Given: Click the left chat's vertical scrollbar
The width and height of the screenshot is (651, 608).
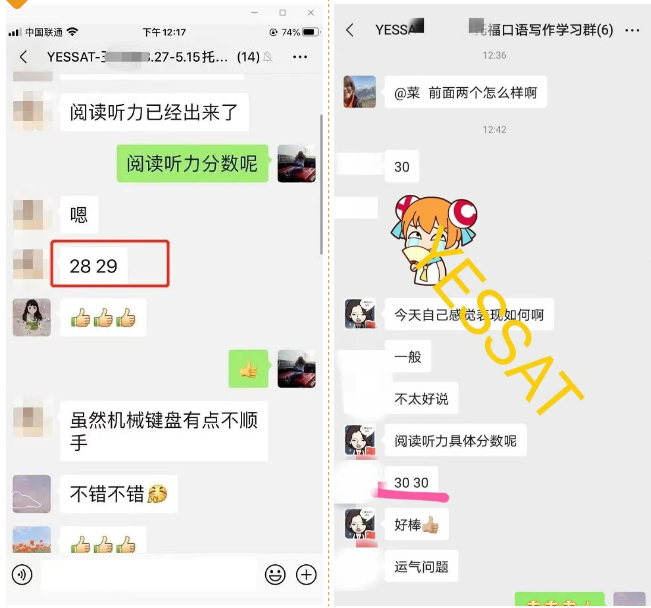Looking at the screenshot, I should click(321, 184).
